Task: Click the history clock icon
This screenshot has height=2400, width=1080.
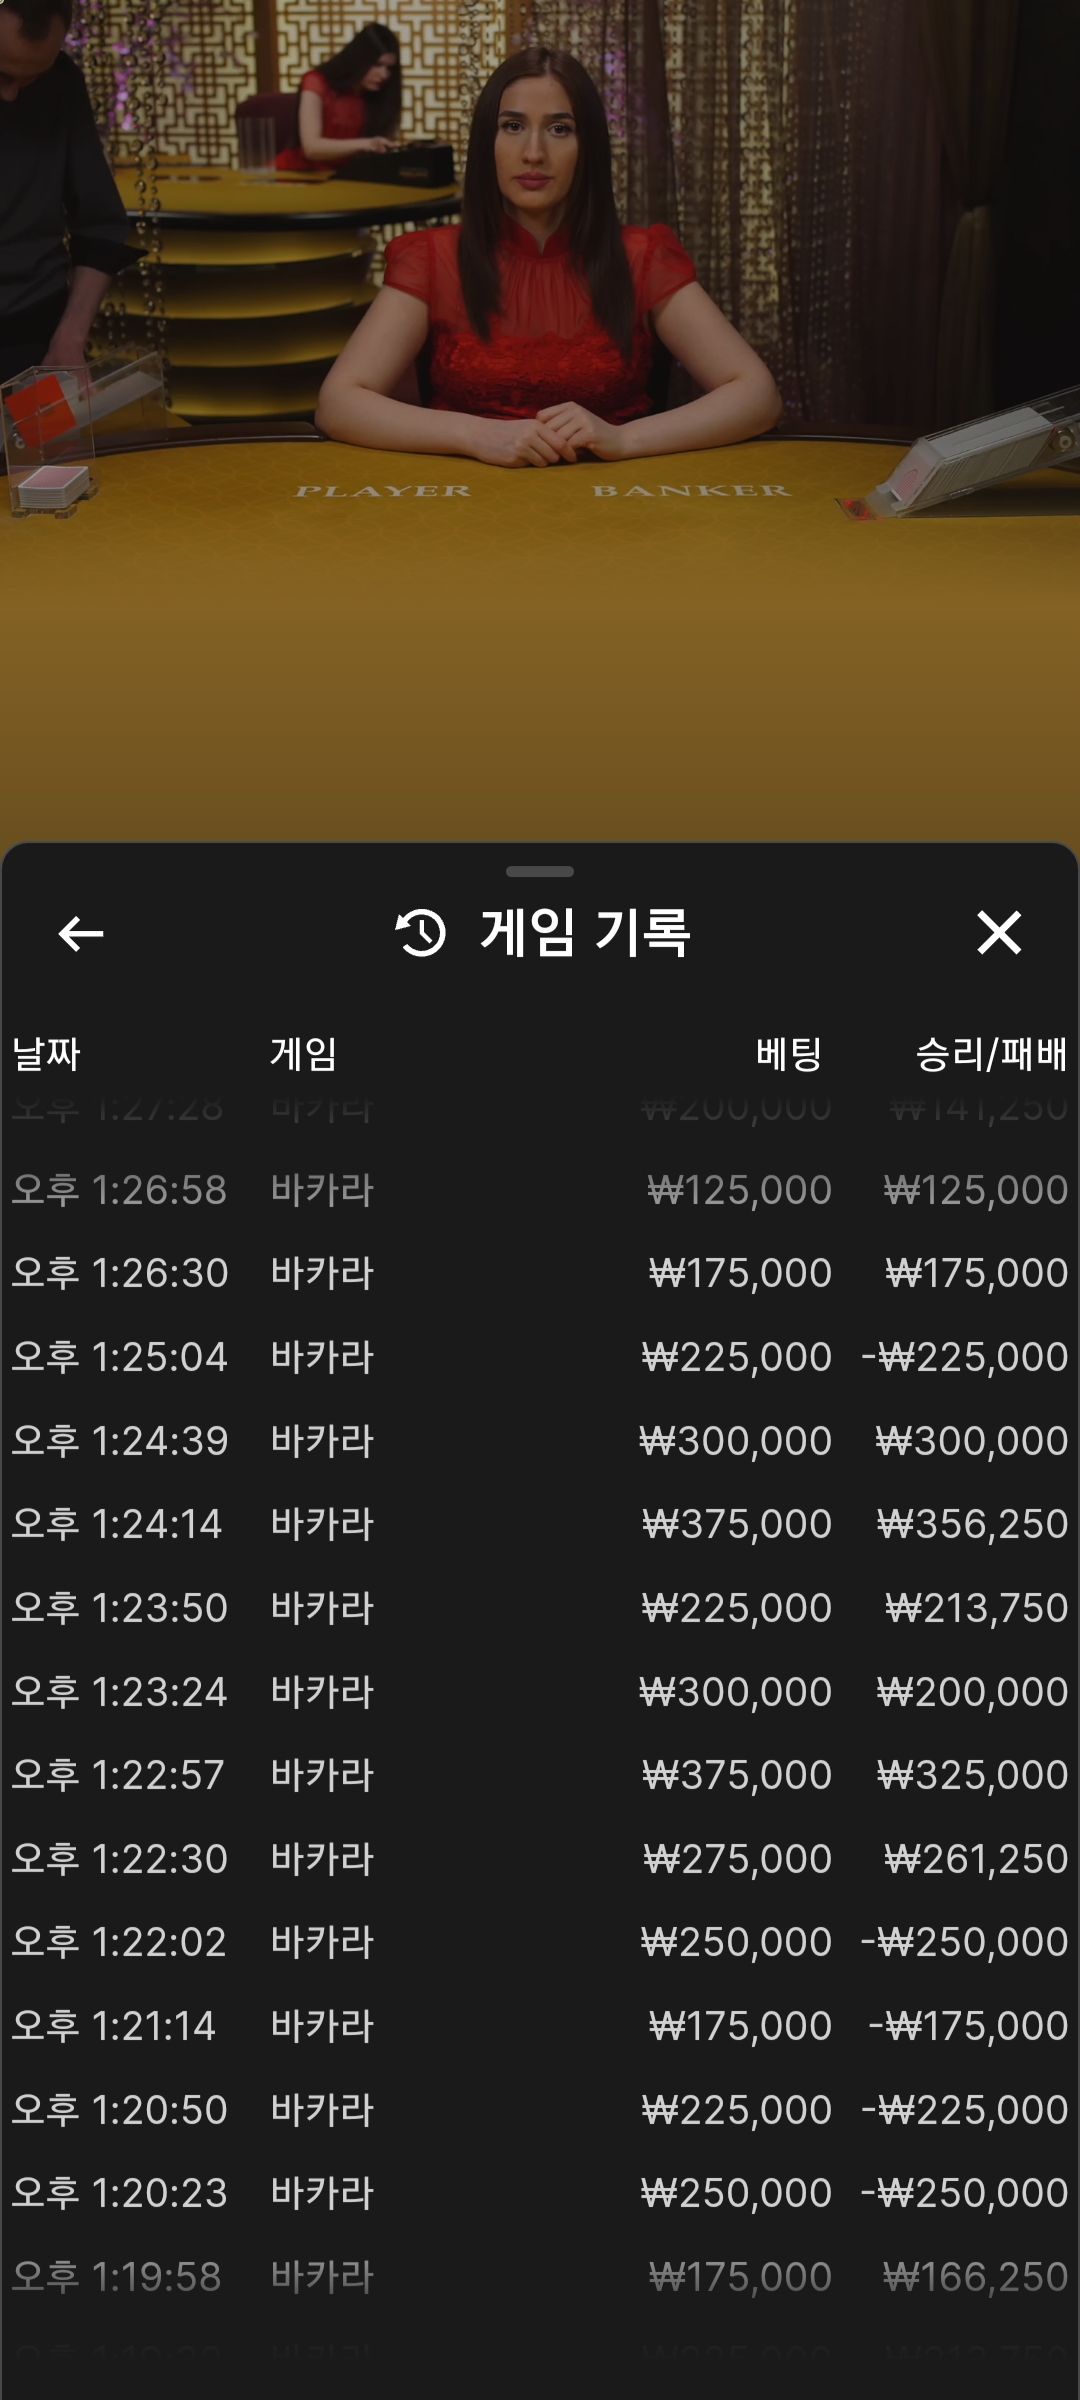Action: [x=421, y=933]
